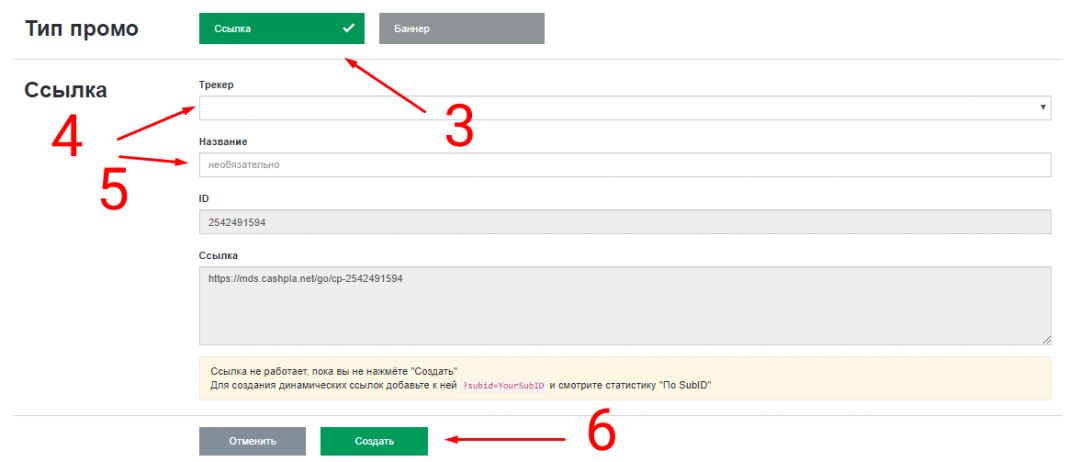Click the ID field label

pos(204,199)
